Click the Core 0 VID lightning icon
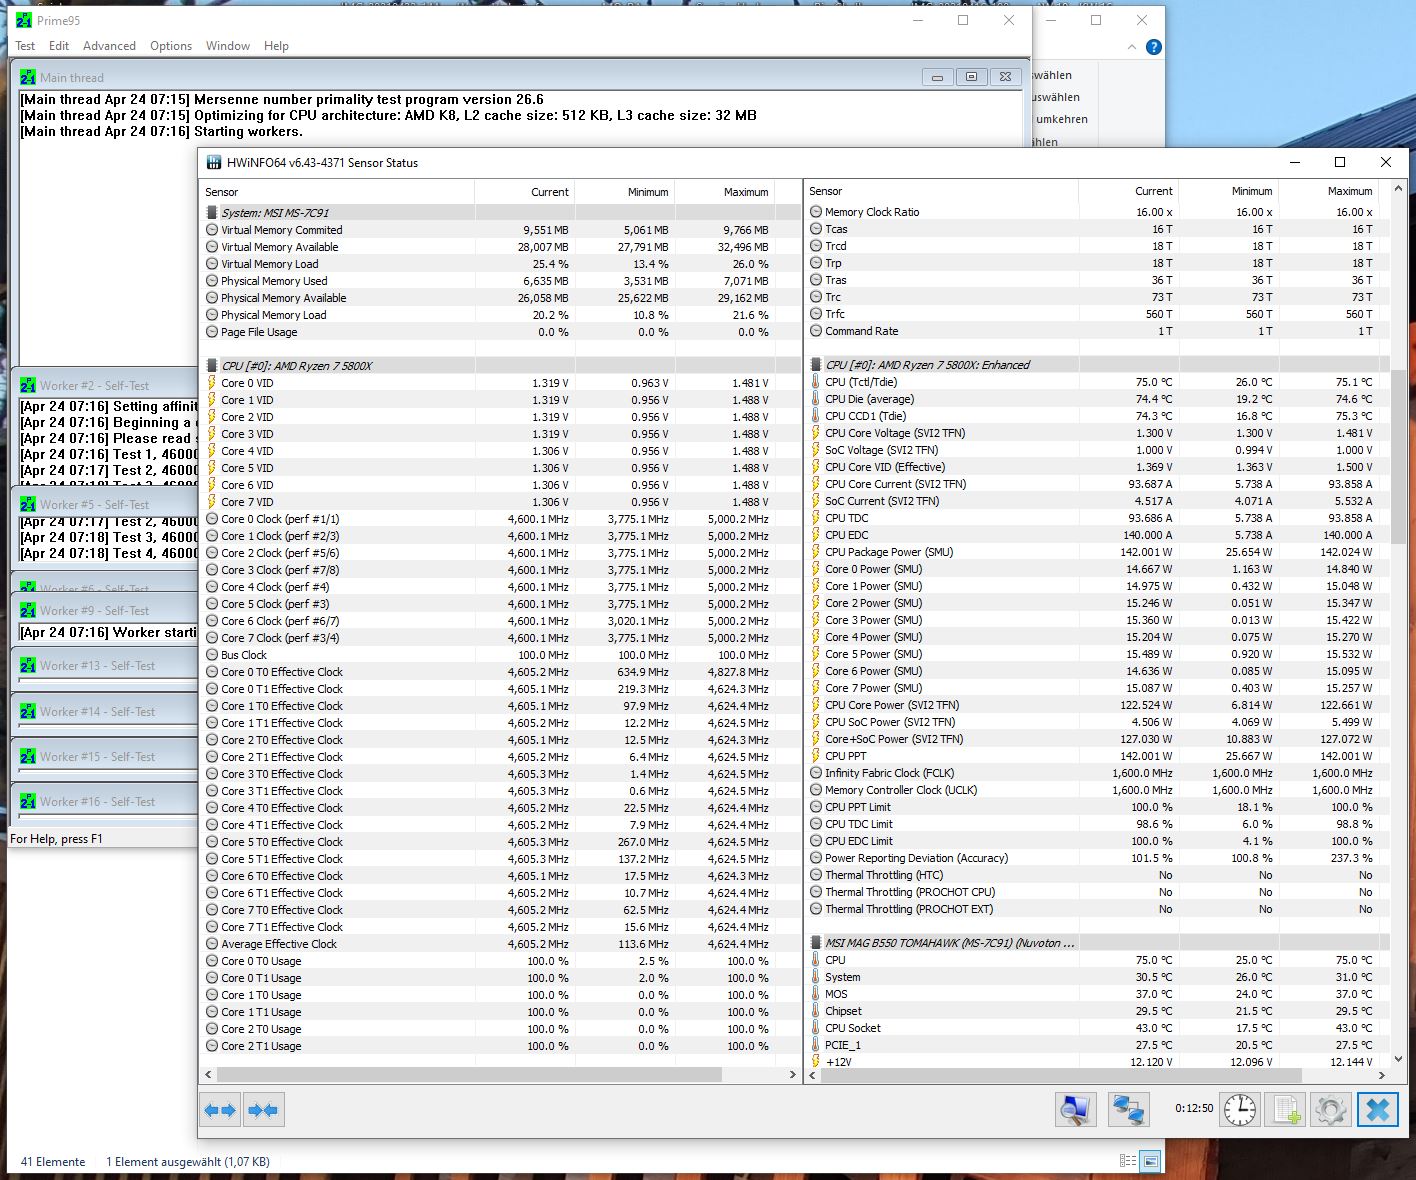This screenshot has height=1180, width=1416. coord(212,383)
